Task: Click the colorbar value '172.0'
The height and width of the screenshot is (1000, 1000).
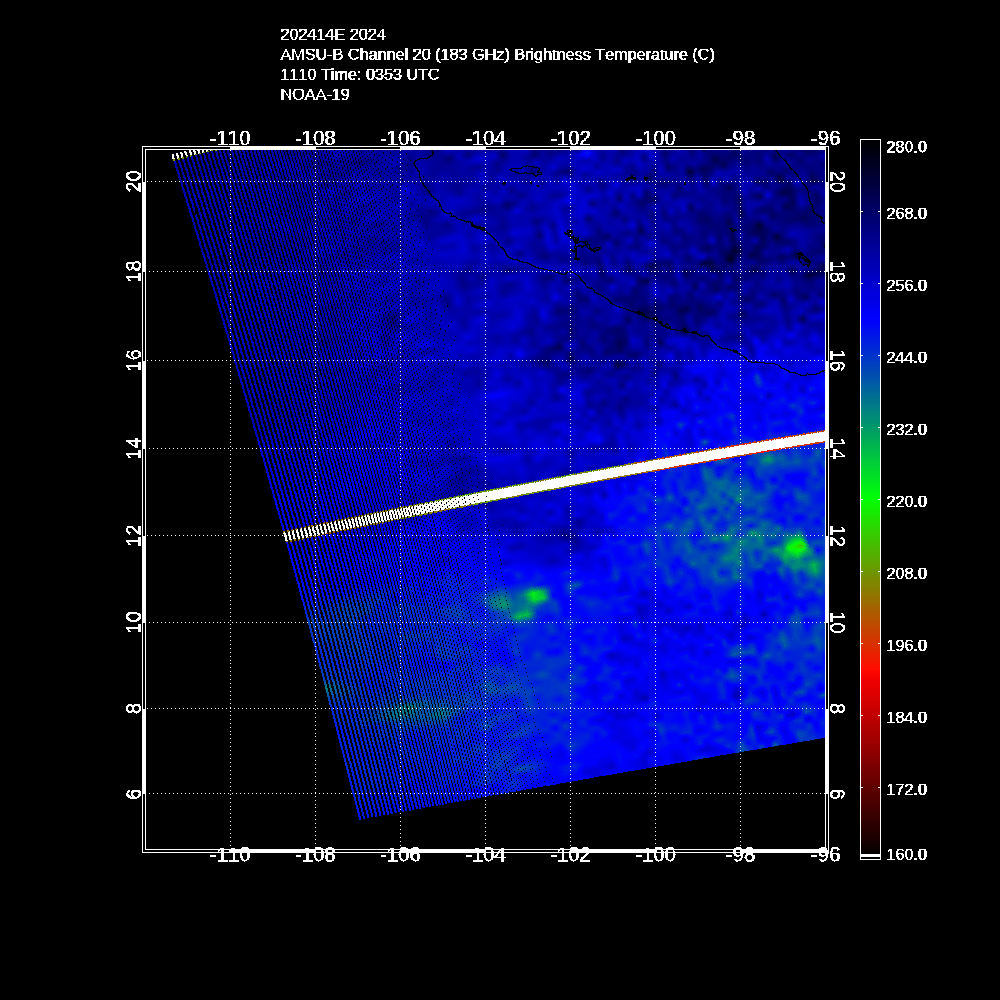Action: [906, 790]
